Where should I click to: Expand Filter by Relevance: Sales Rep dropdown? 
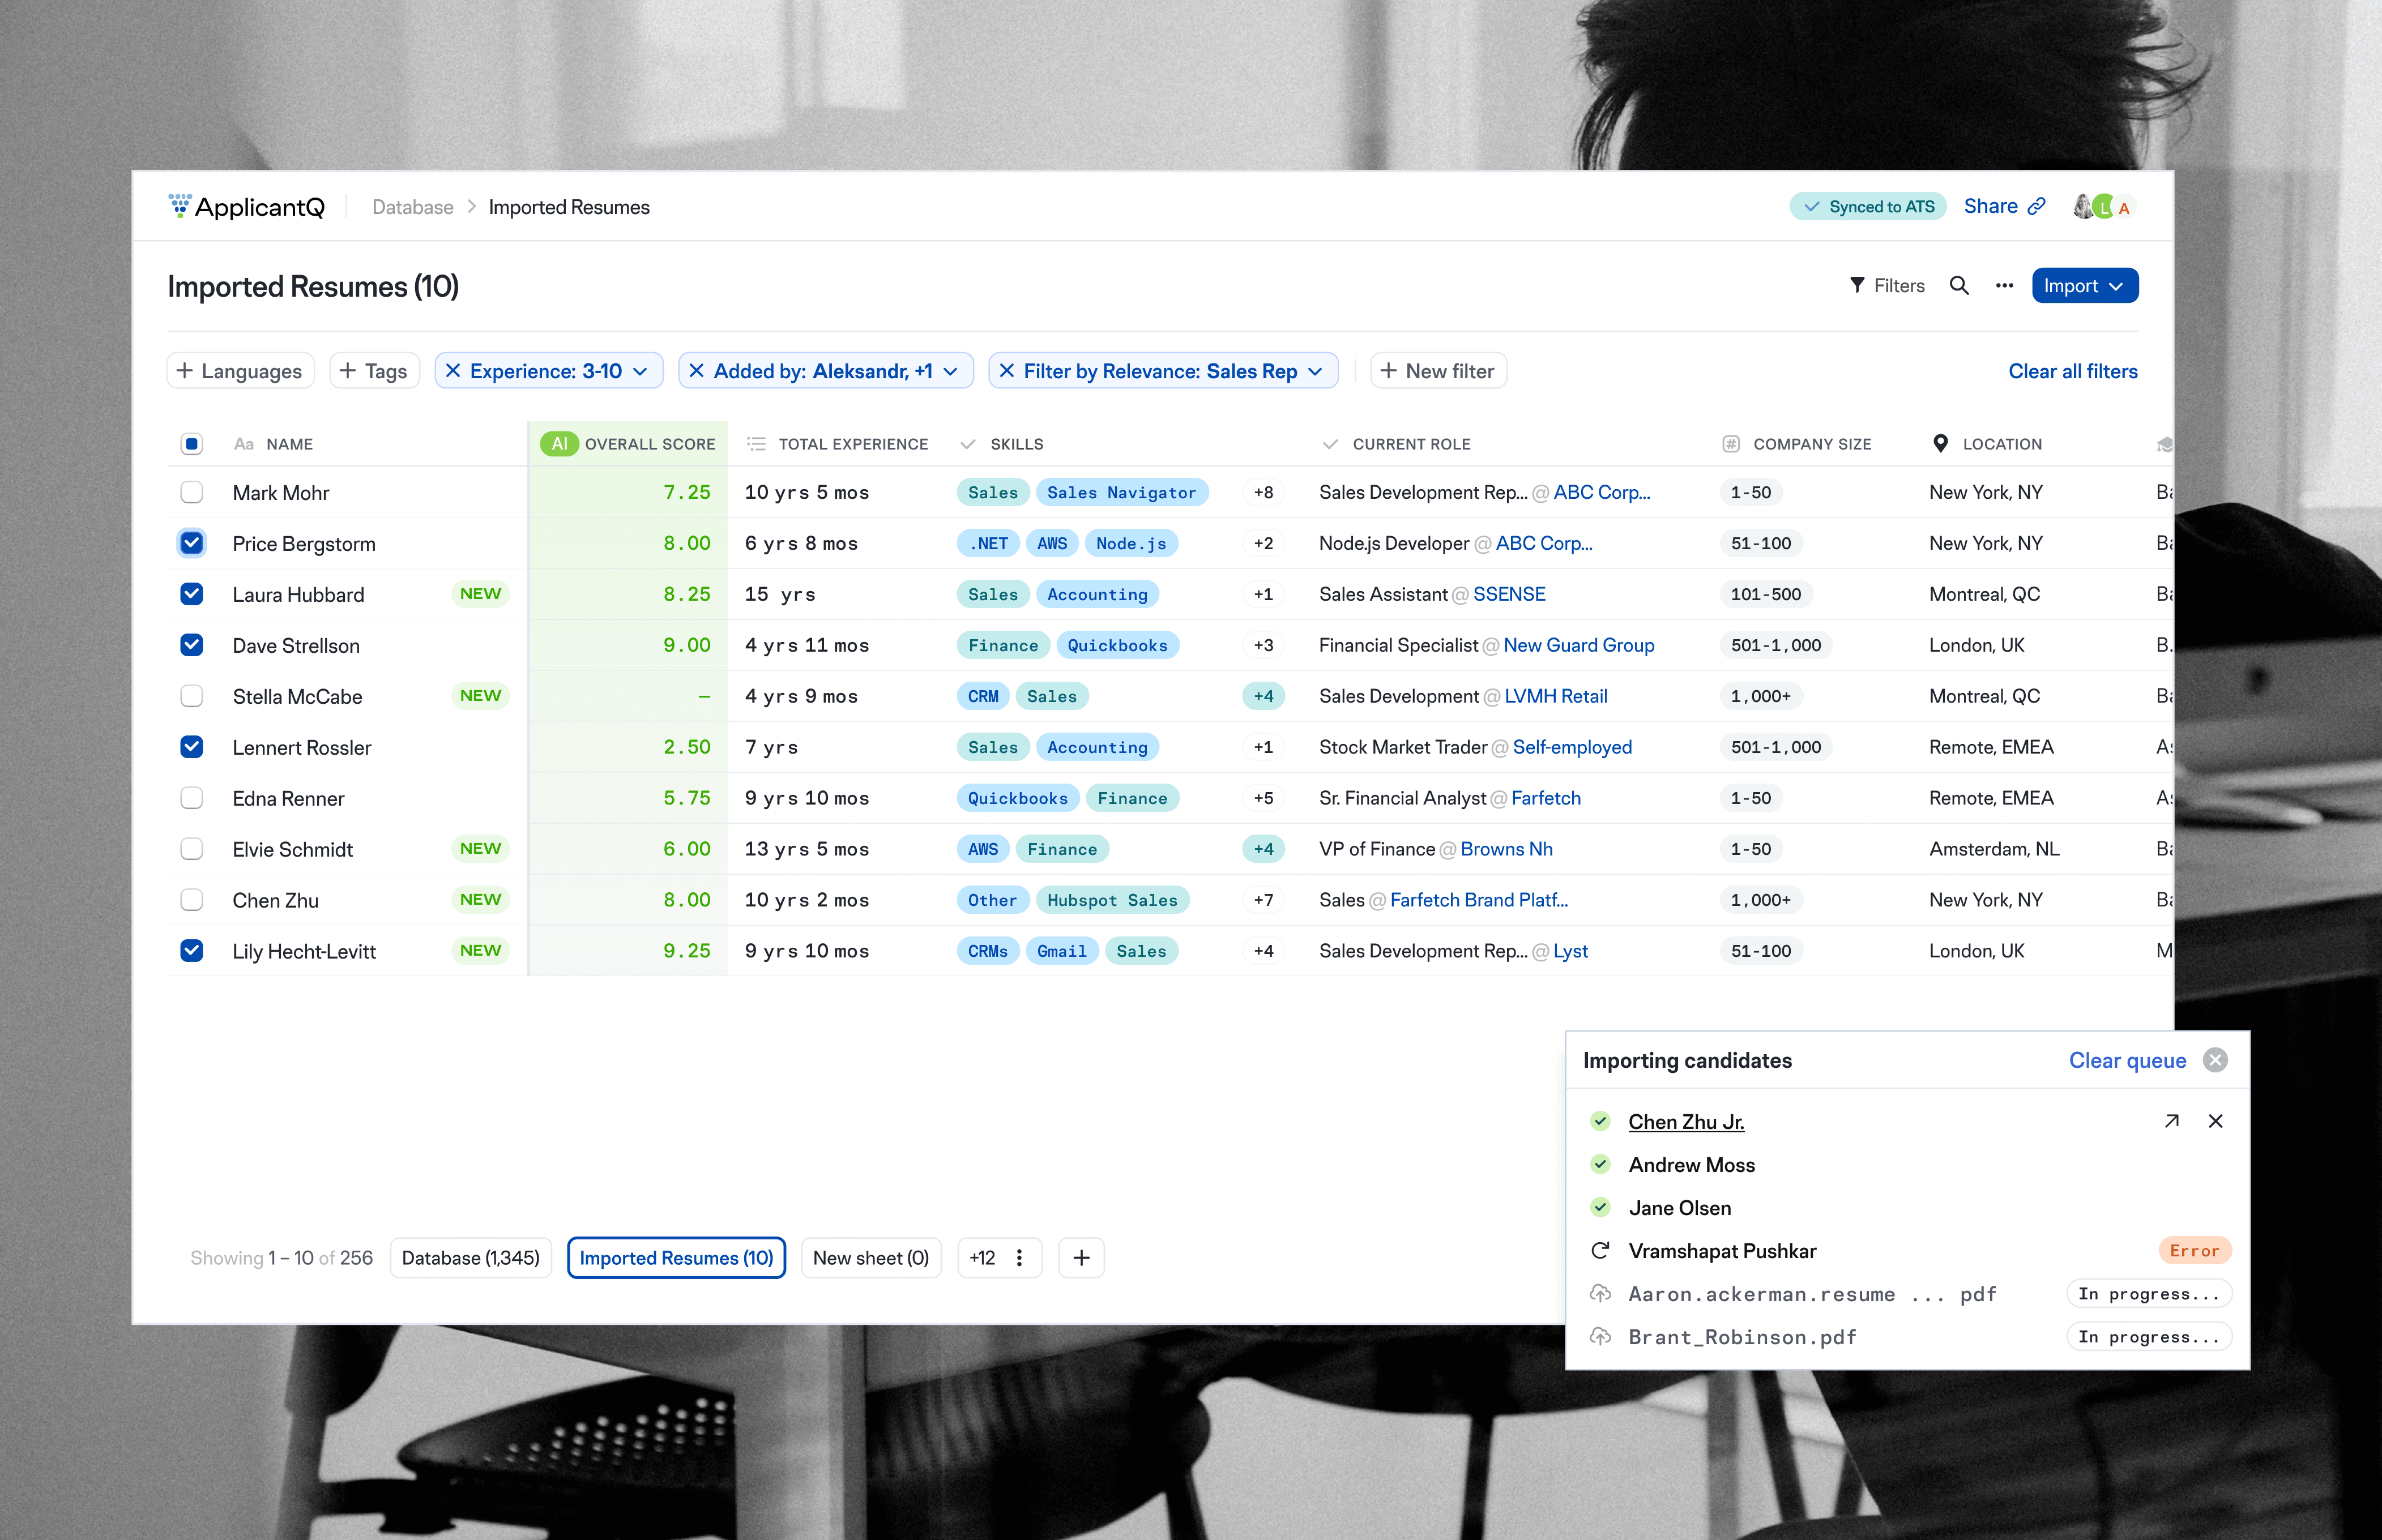click(1315, 371)
